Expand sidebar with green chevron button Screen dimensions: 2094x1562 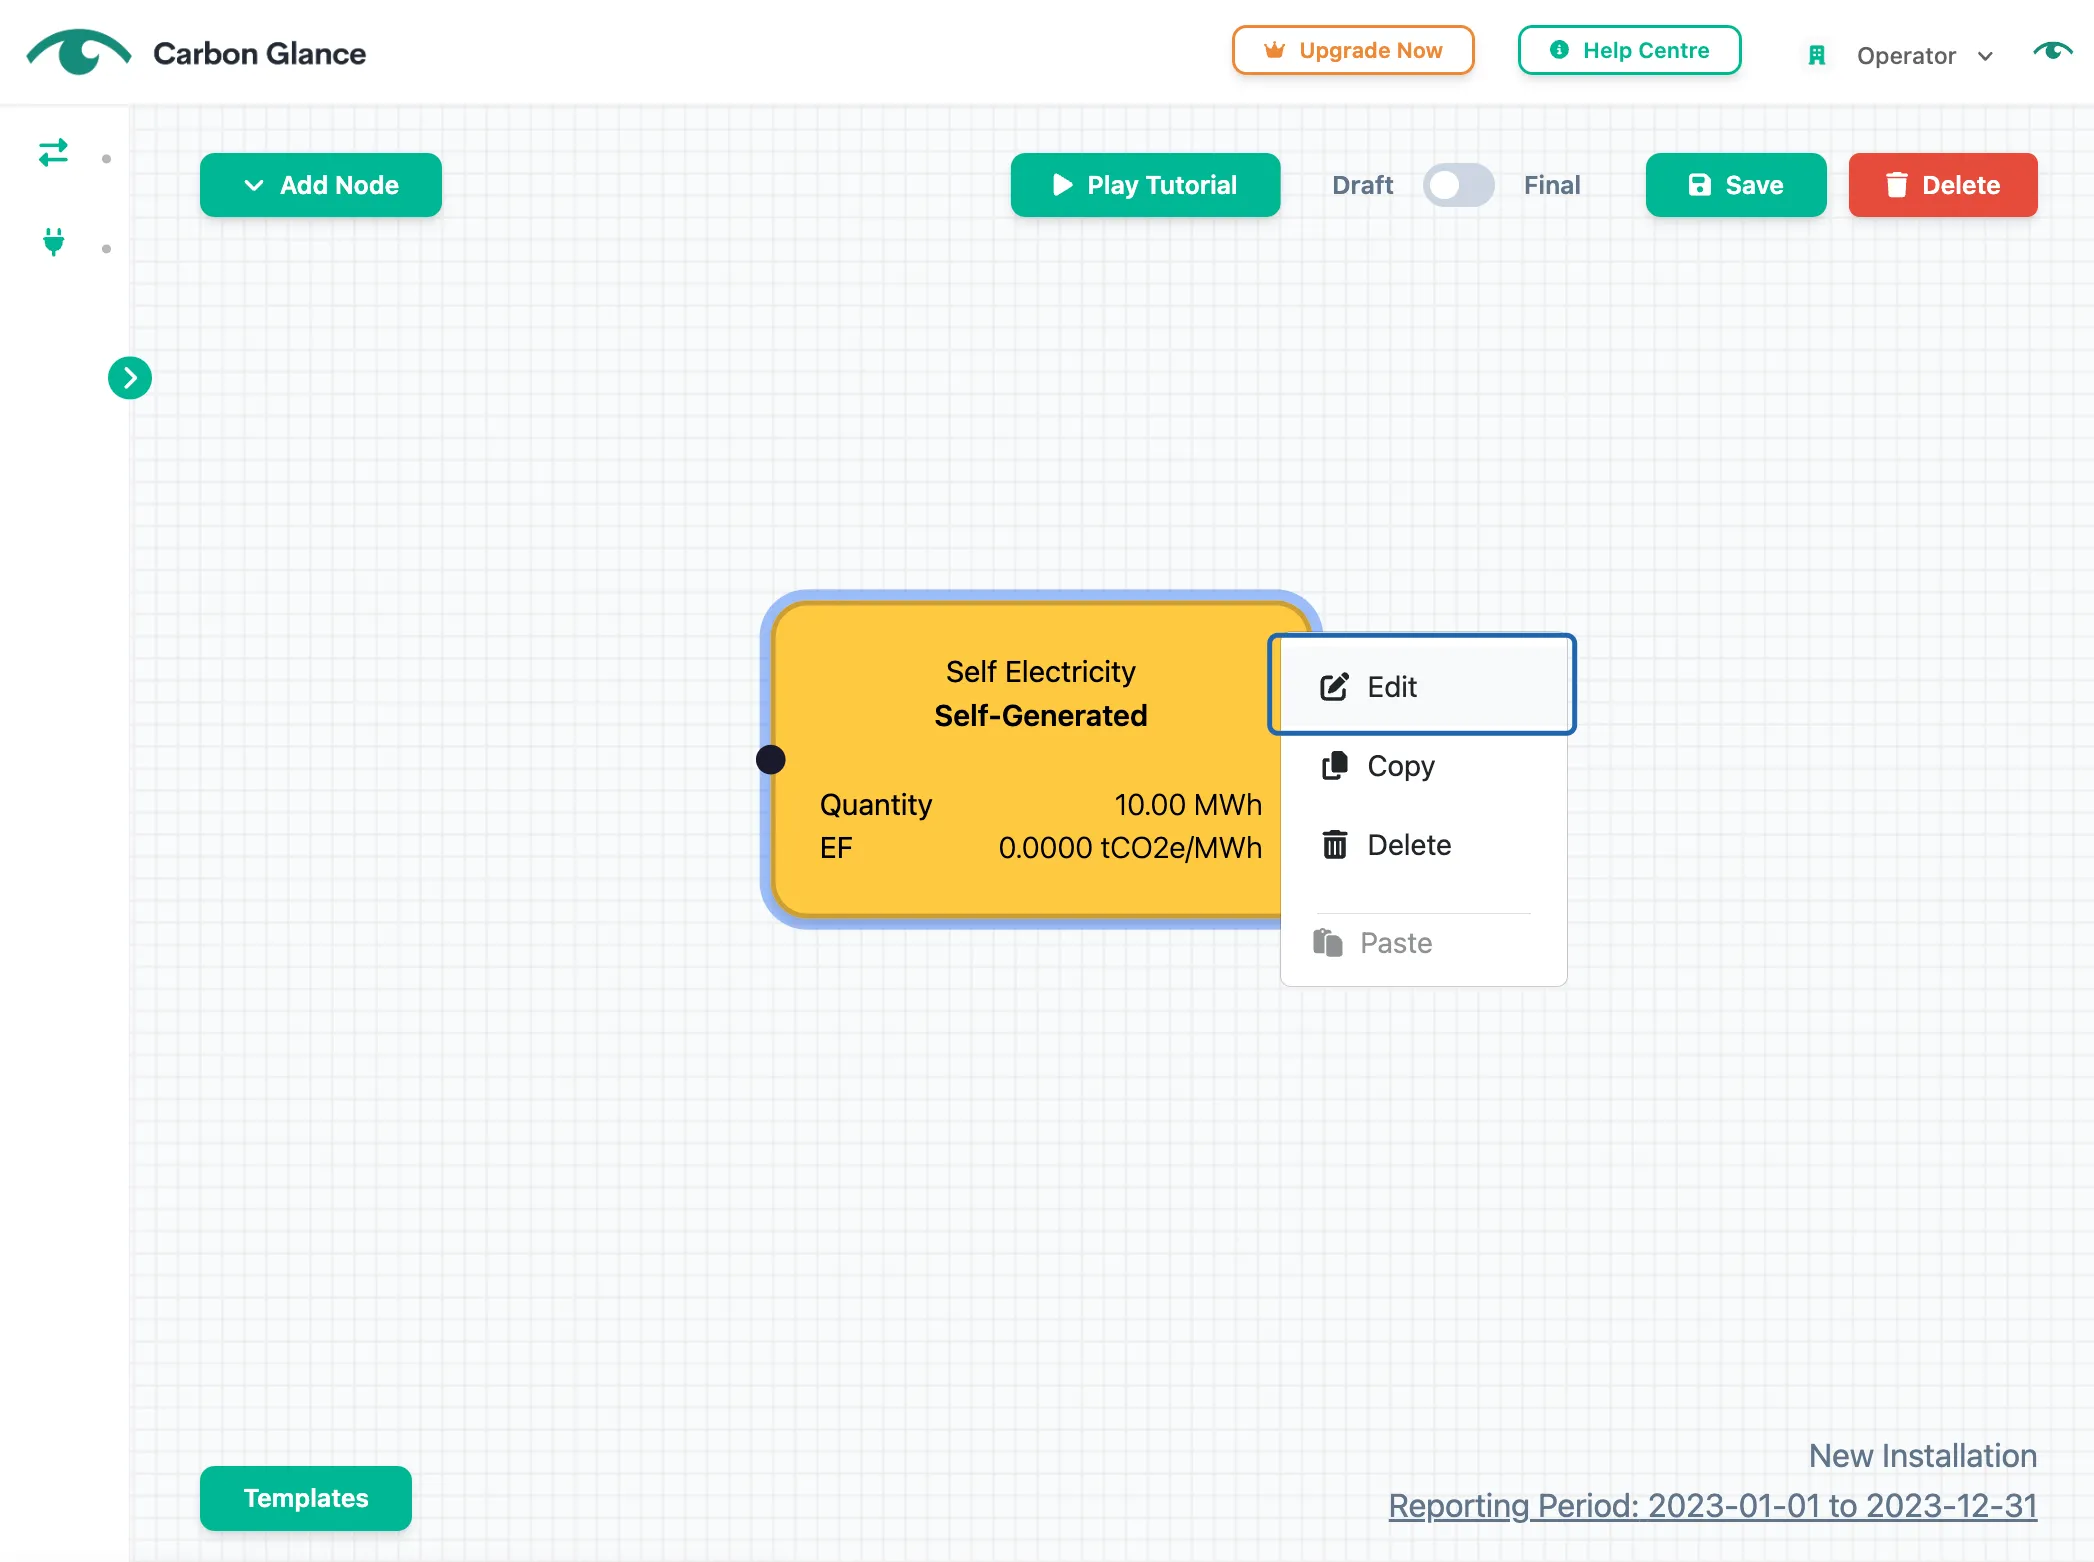130,378
